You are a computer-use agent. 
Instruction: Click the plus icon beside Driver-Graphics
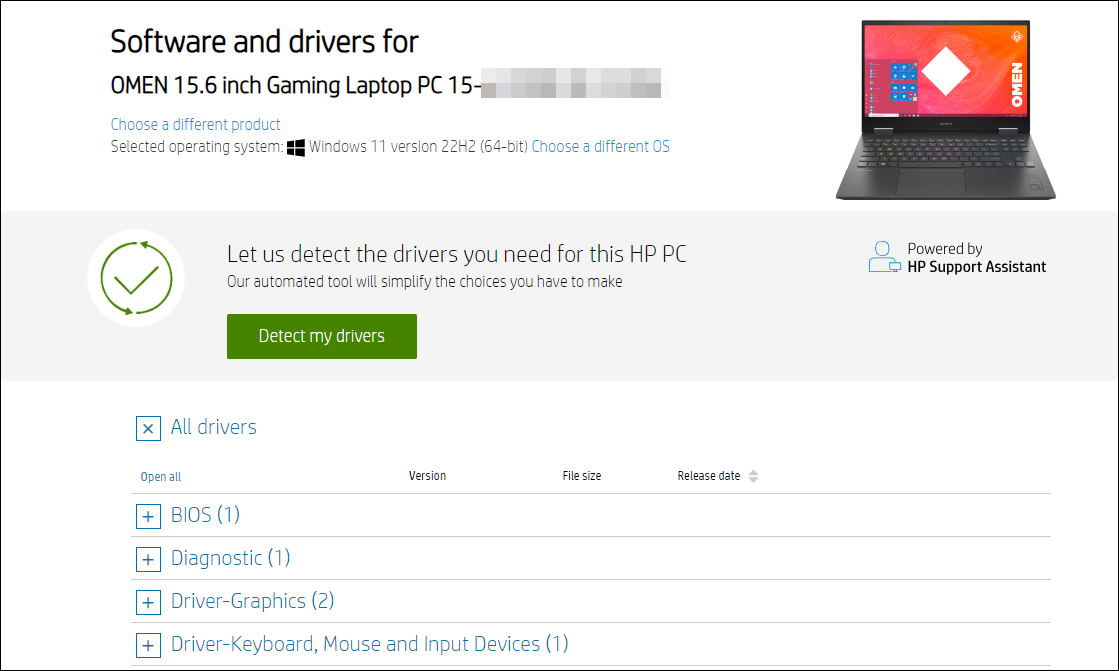coord(148,602)
